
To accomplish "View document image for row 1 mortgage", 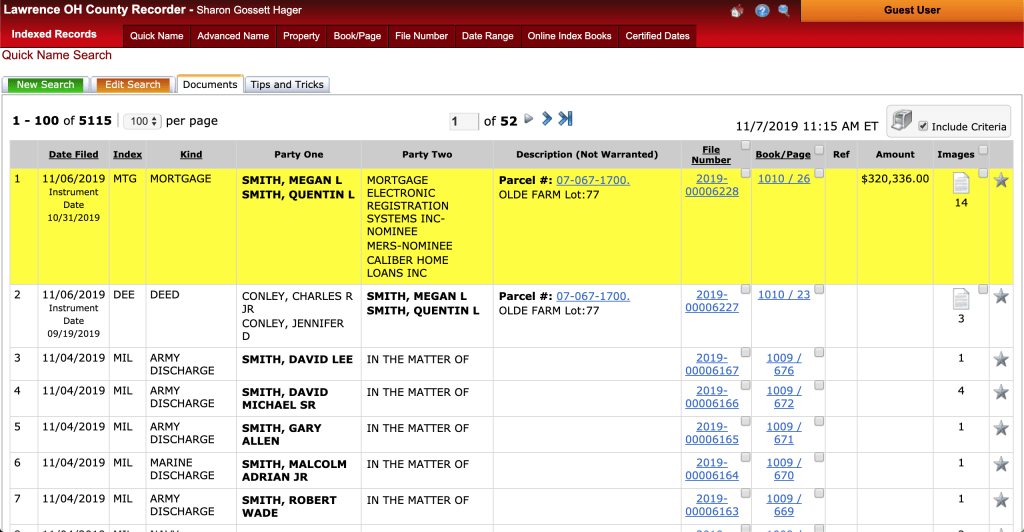I will 961,183.
